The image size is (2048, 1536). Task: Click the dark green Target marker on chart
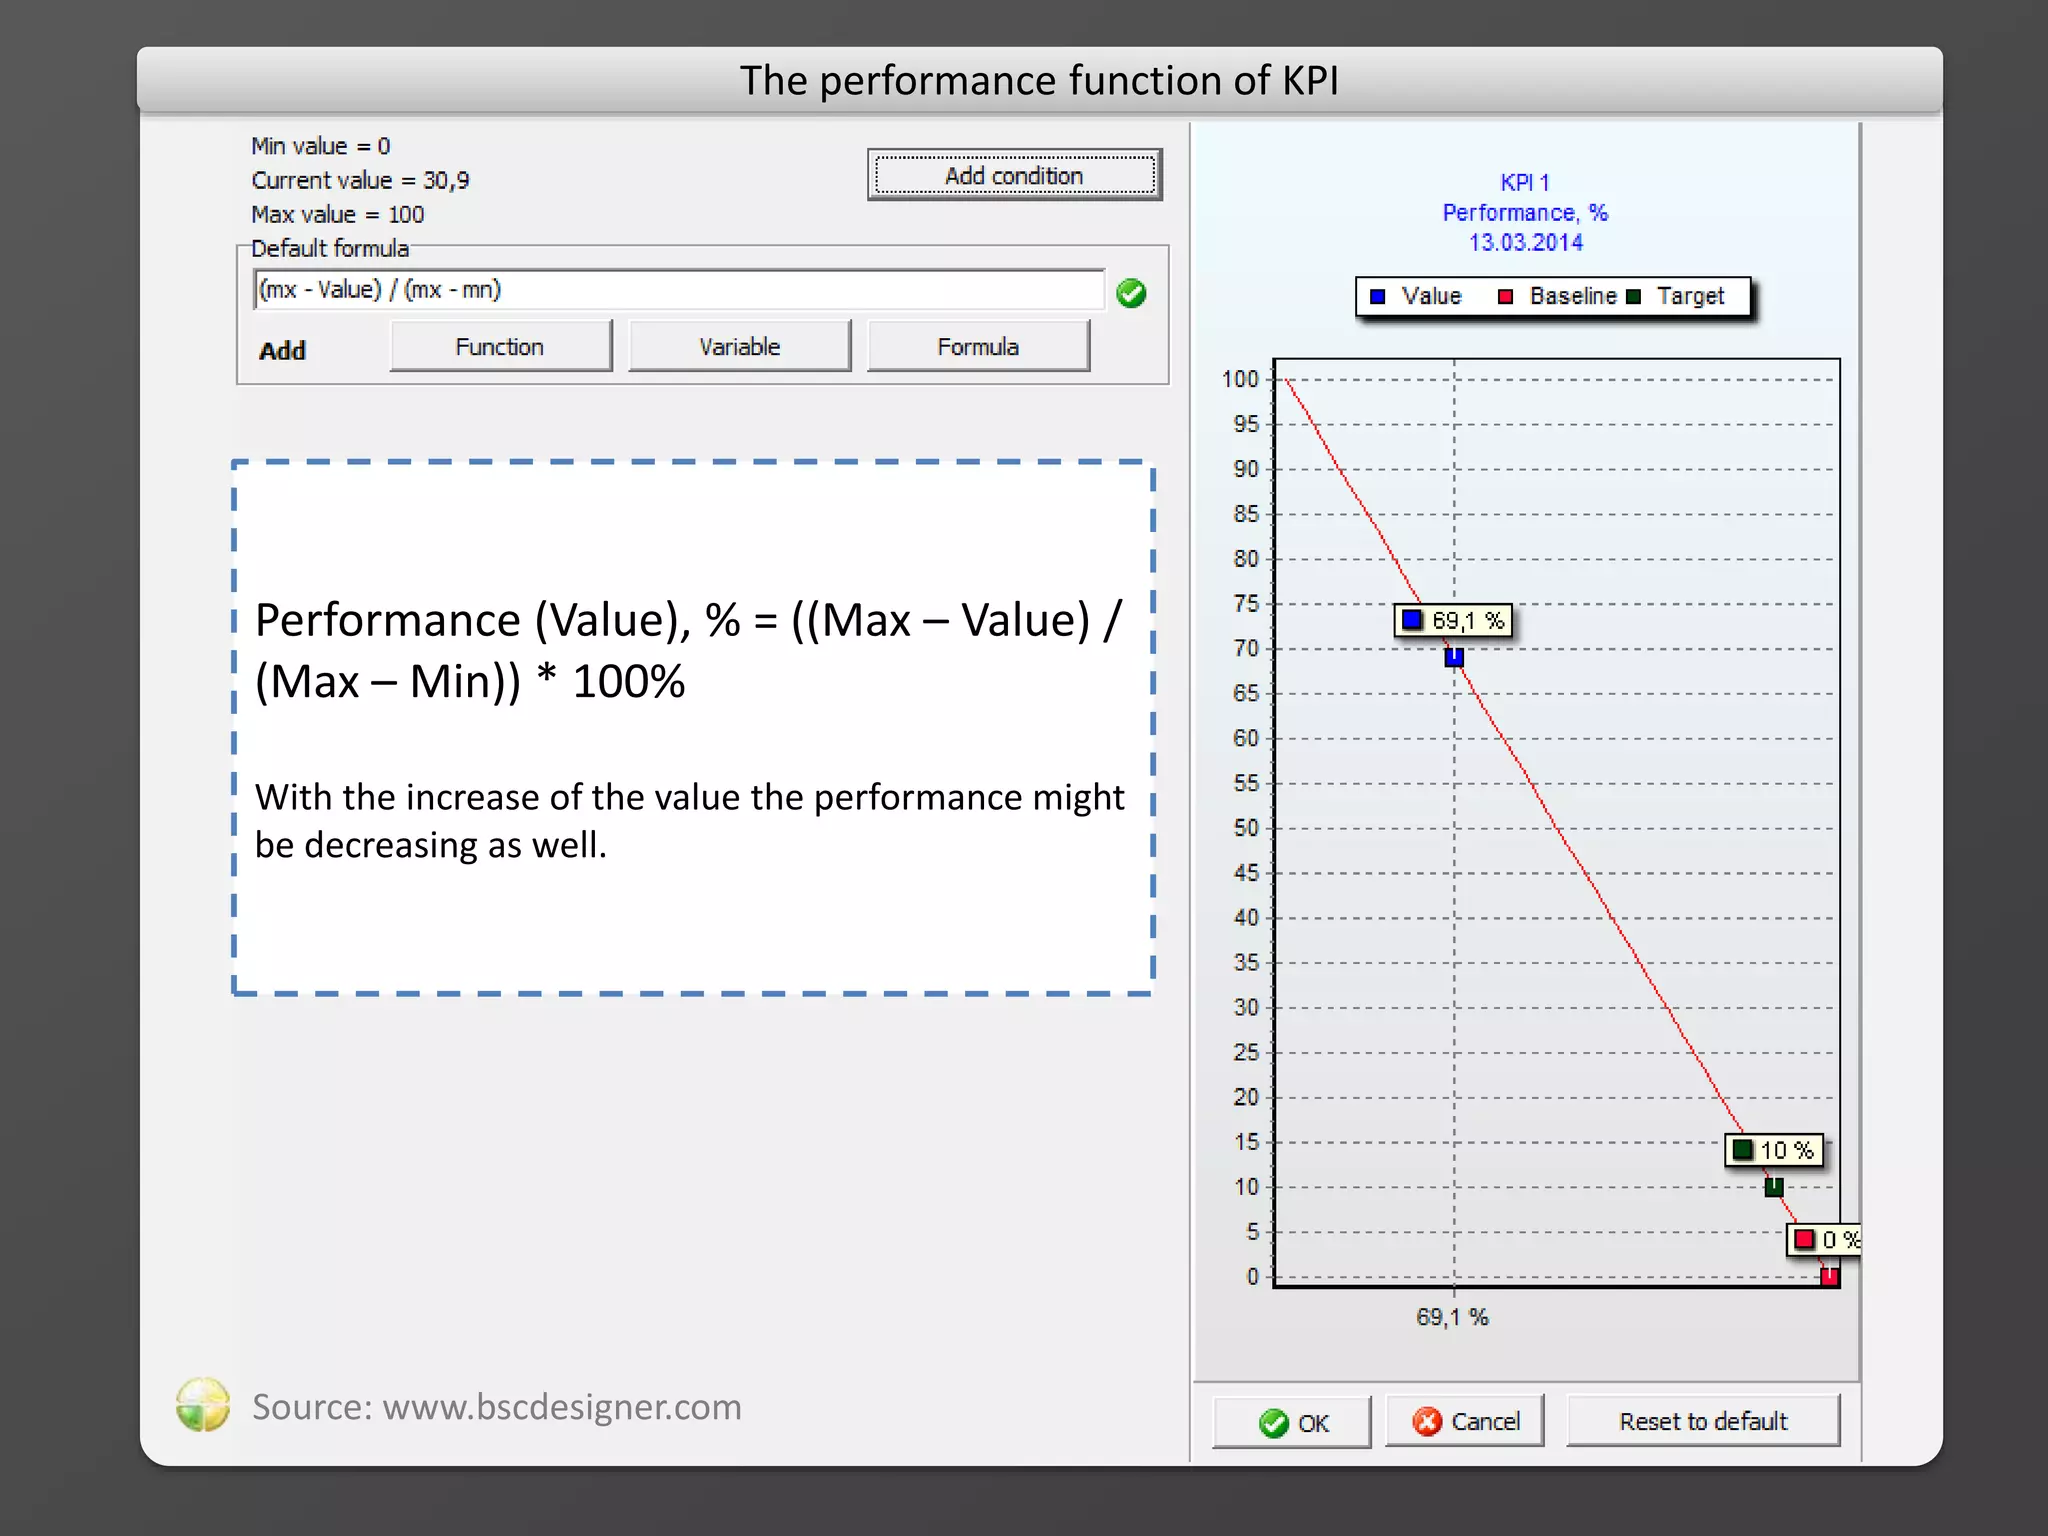click(1774, 1187)
